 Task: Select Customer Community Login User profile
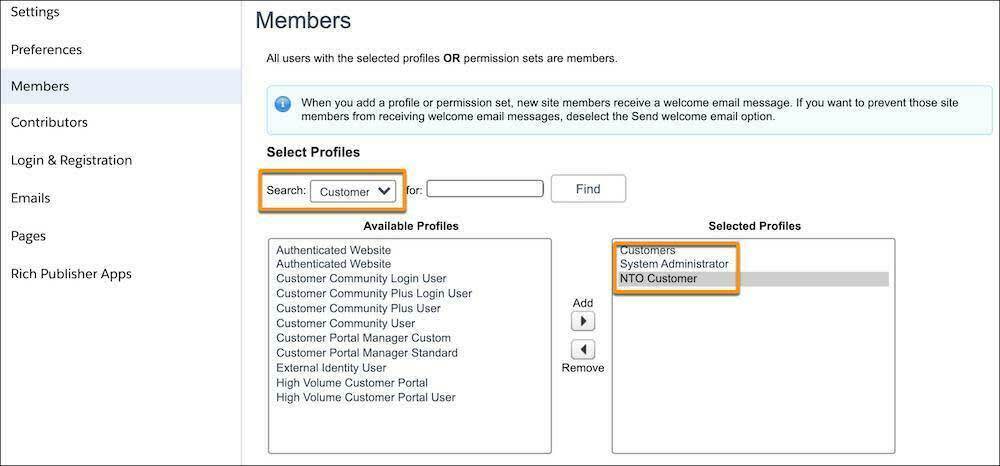361,279
